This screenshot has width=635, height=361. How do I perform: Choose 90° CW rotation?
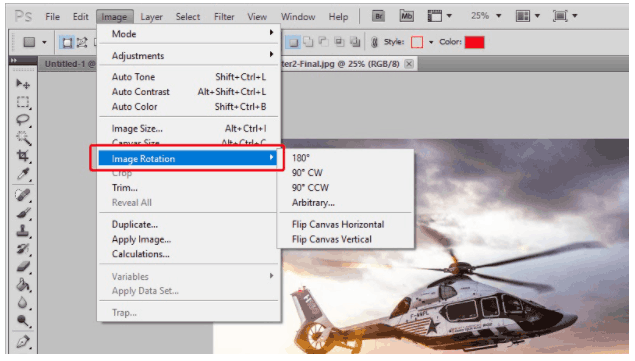pyautogui.click(x=307, y=173)
